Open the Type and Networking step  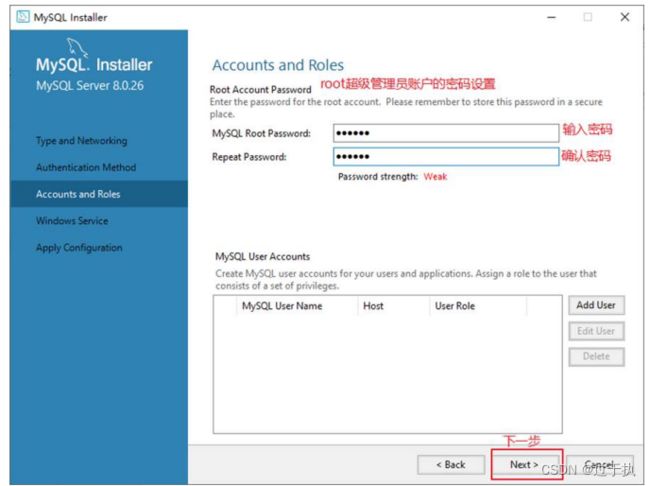coord(82,141)
